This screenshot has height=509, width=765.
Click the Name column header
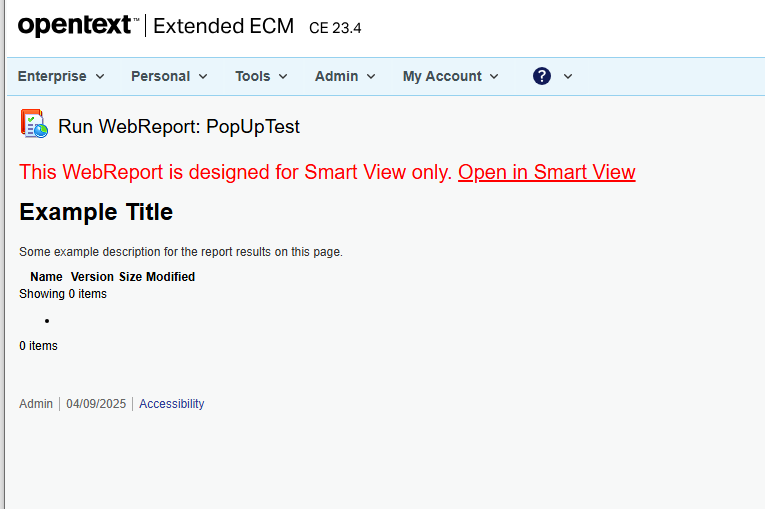46,277
